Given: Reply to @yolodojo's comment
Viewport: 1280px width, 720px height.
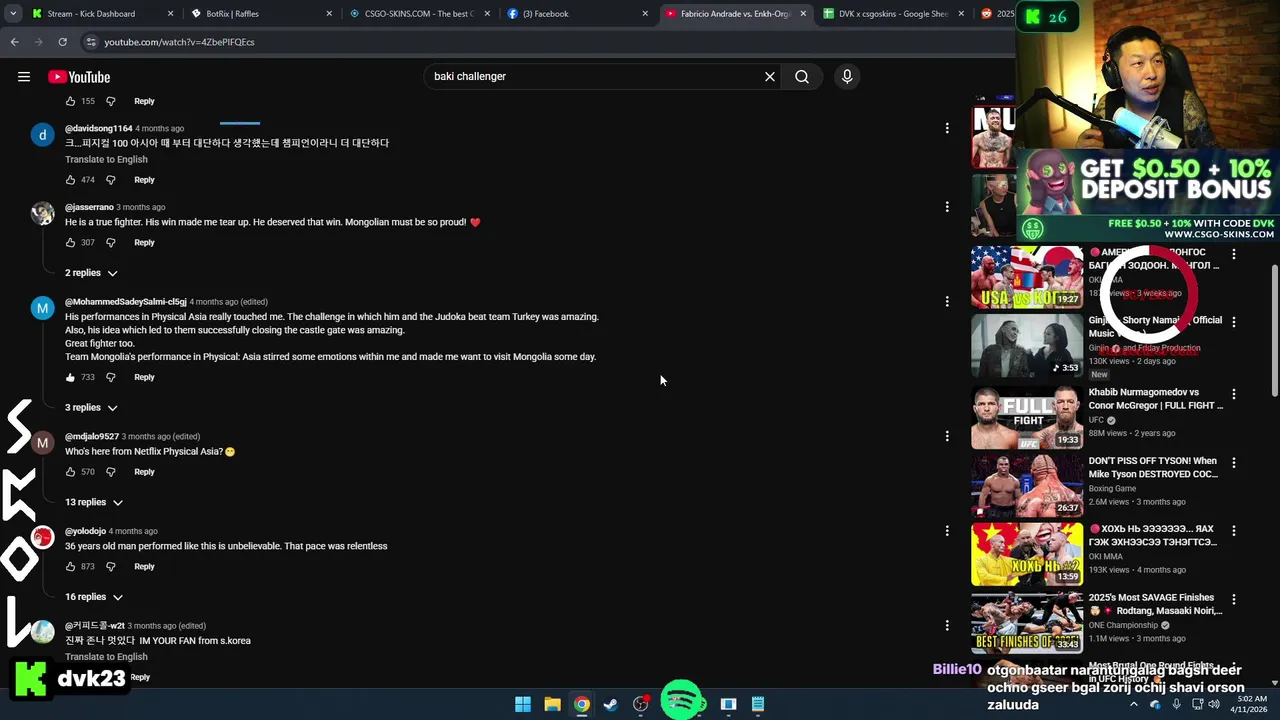Looking at the screenshot, I should tap(144, 567).
